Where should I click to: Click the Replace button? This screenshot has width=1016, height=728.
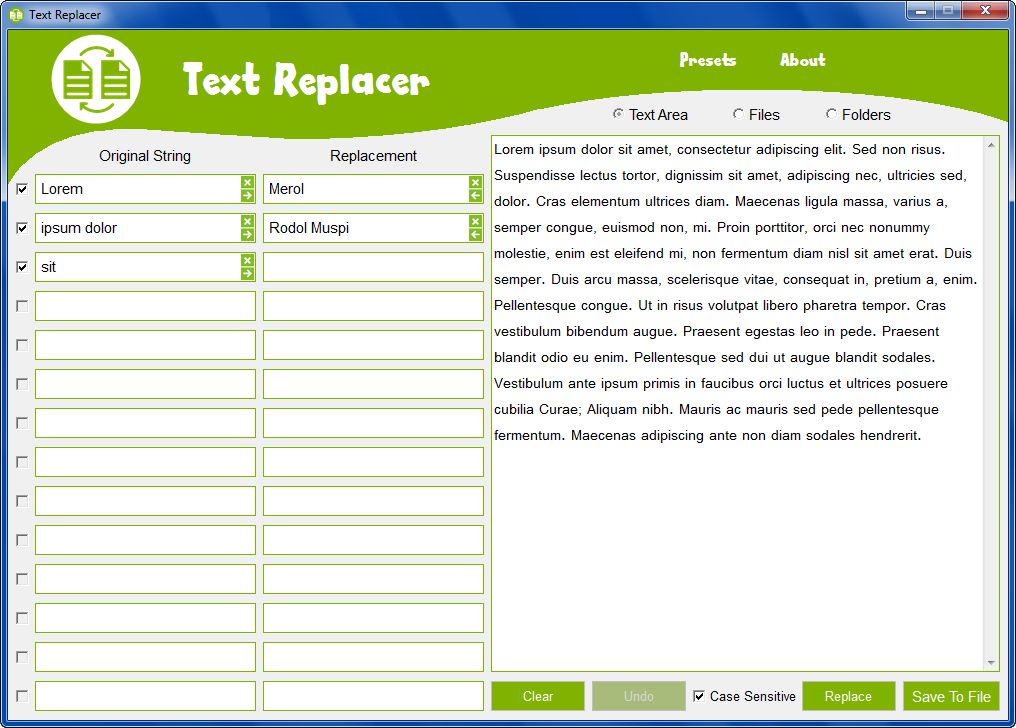point(849,696)
